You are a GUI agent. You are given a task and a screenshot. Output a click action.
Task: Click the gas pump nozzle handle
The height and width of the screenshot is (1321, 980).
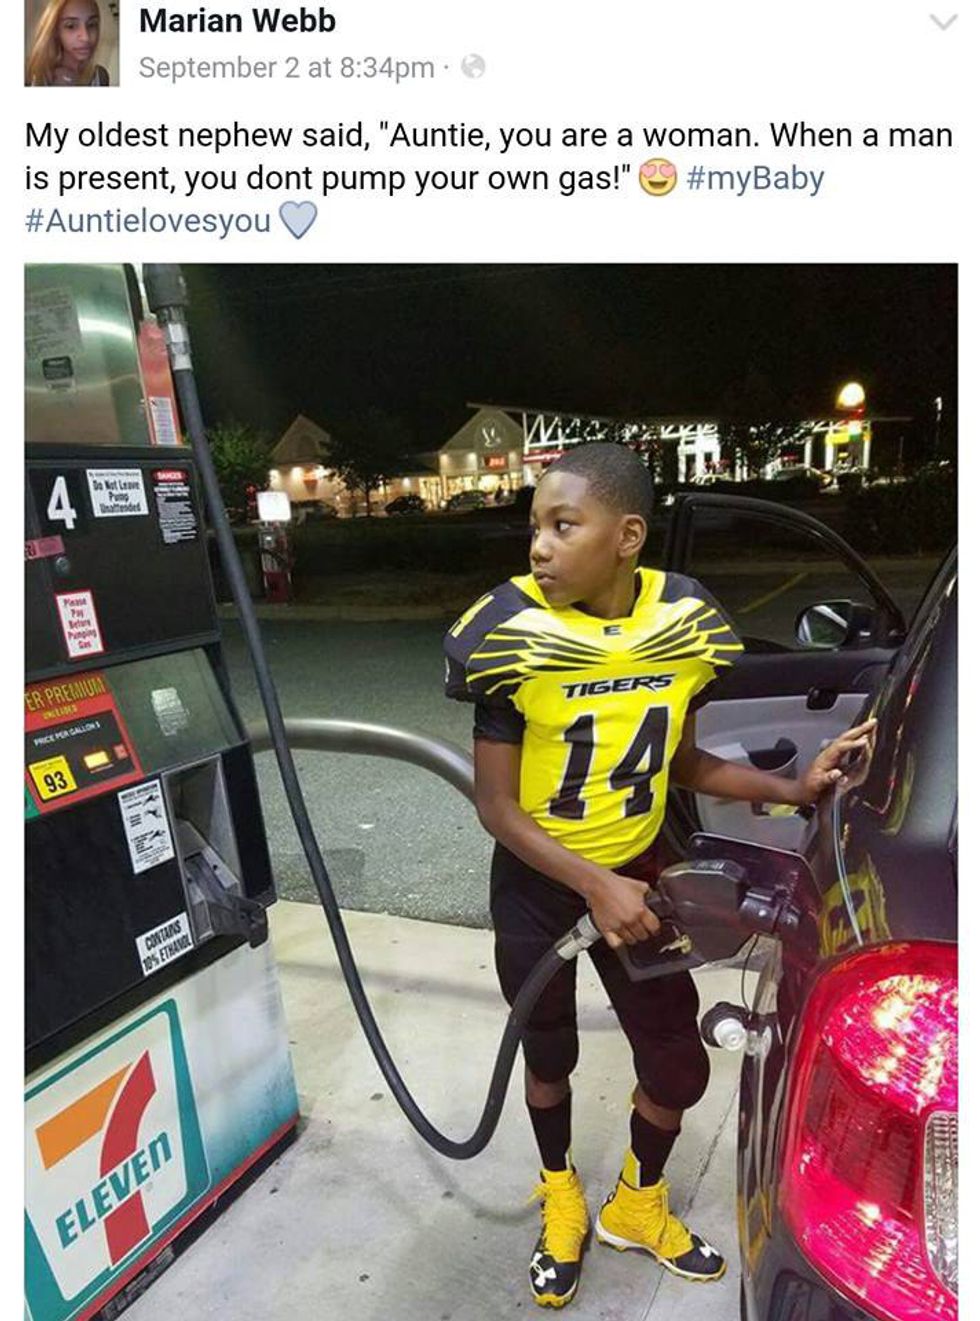click(675, 910)
